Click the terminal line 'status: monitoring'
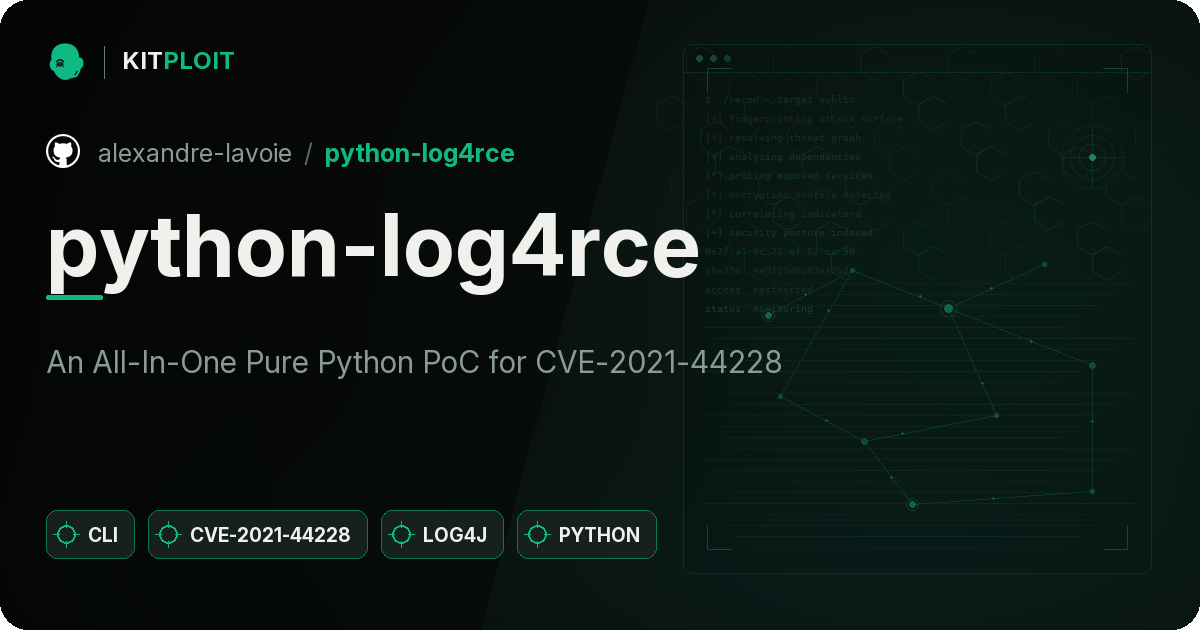 (759, 309)
